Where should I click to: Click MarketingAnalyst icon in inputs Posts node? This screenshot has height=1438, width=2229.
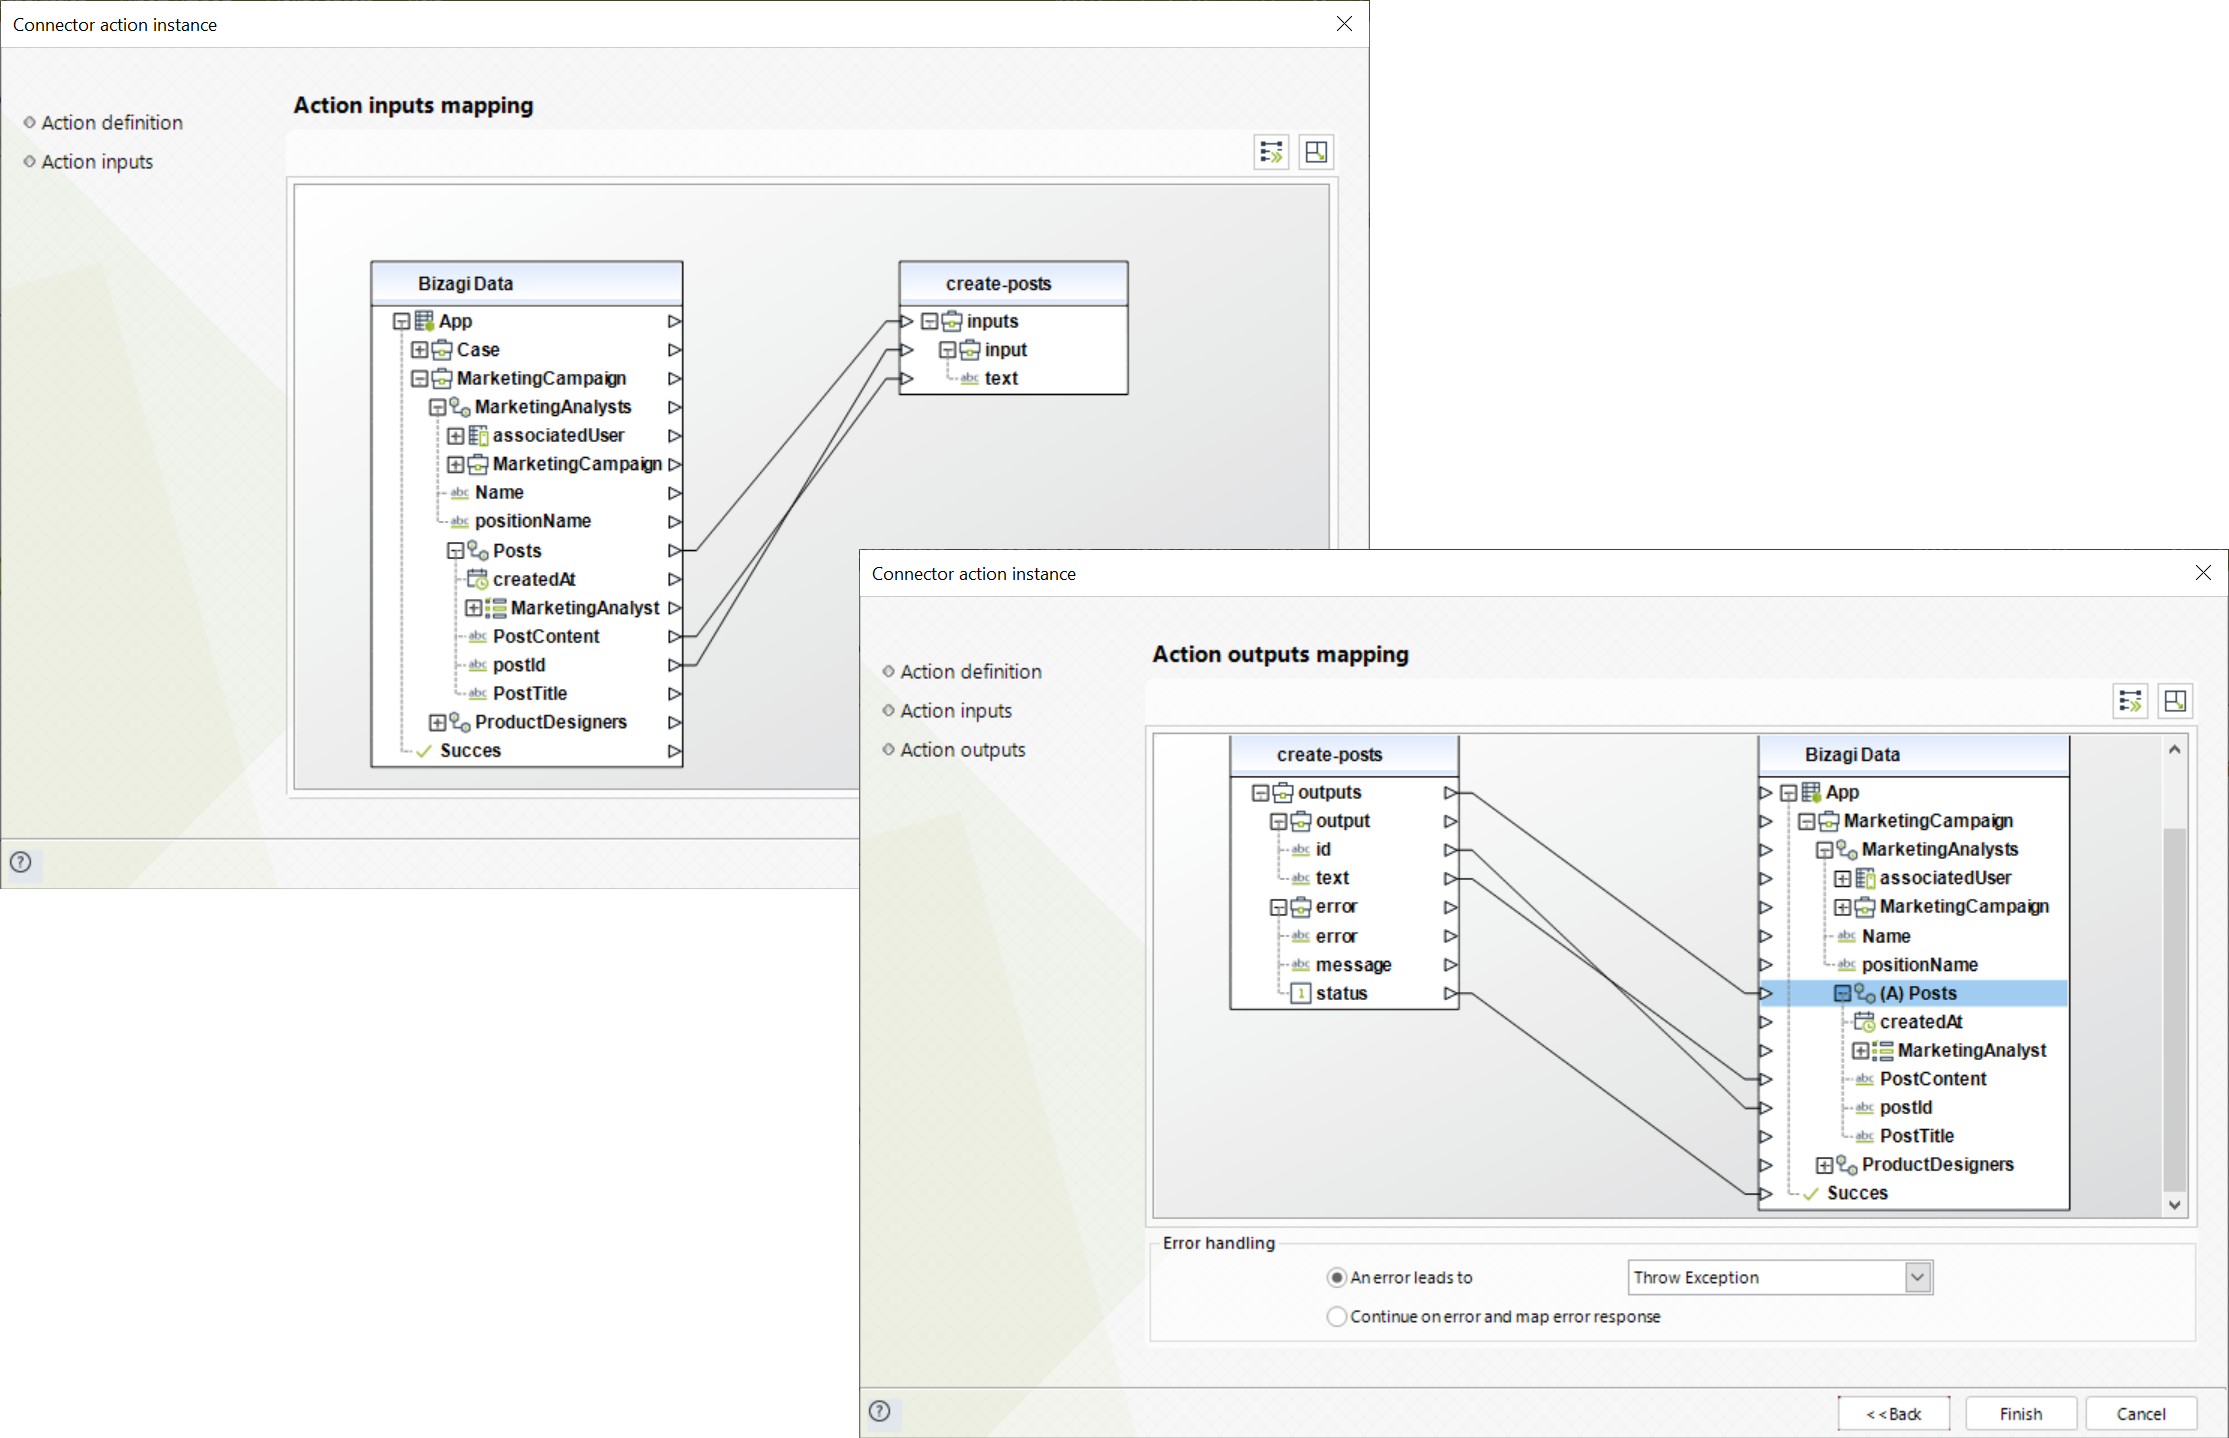tap(496, 608)
